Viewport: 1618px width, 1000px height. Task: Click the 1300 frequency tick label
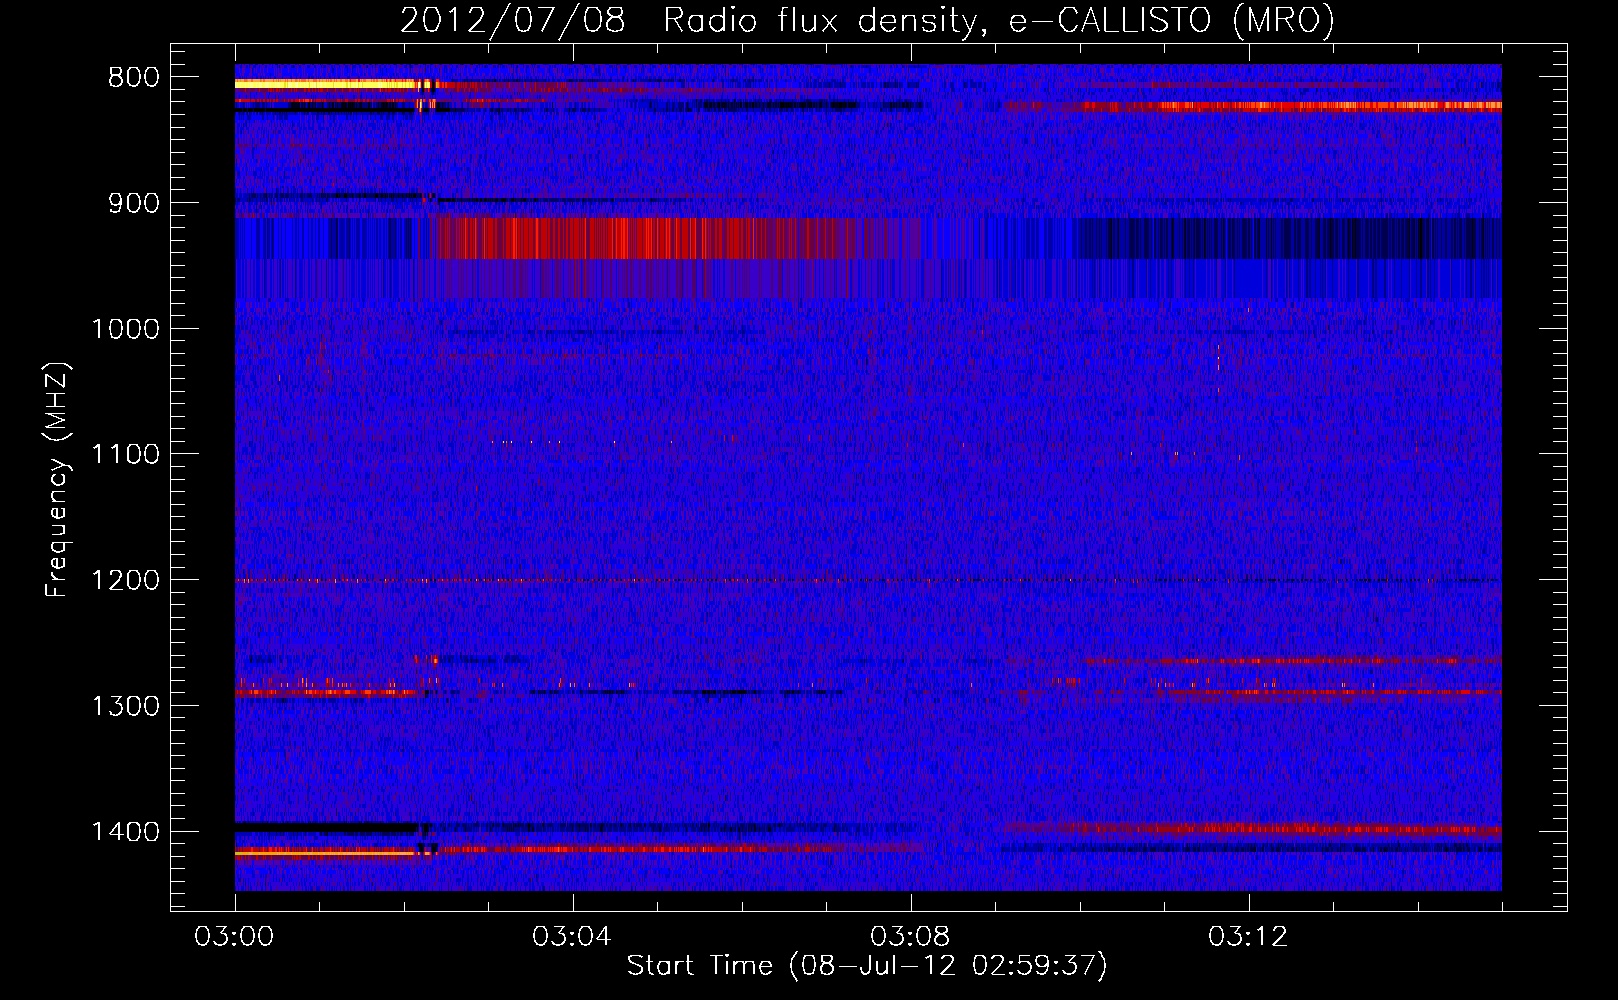pos(125,706)
